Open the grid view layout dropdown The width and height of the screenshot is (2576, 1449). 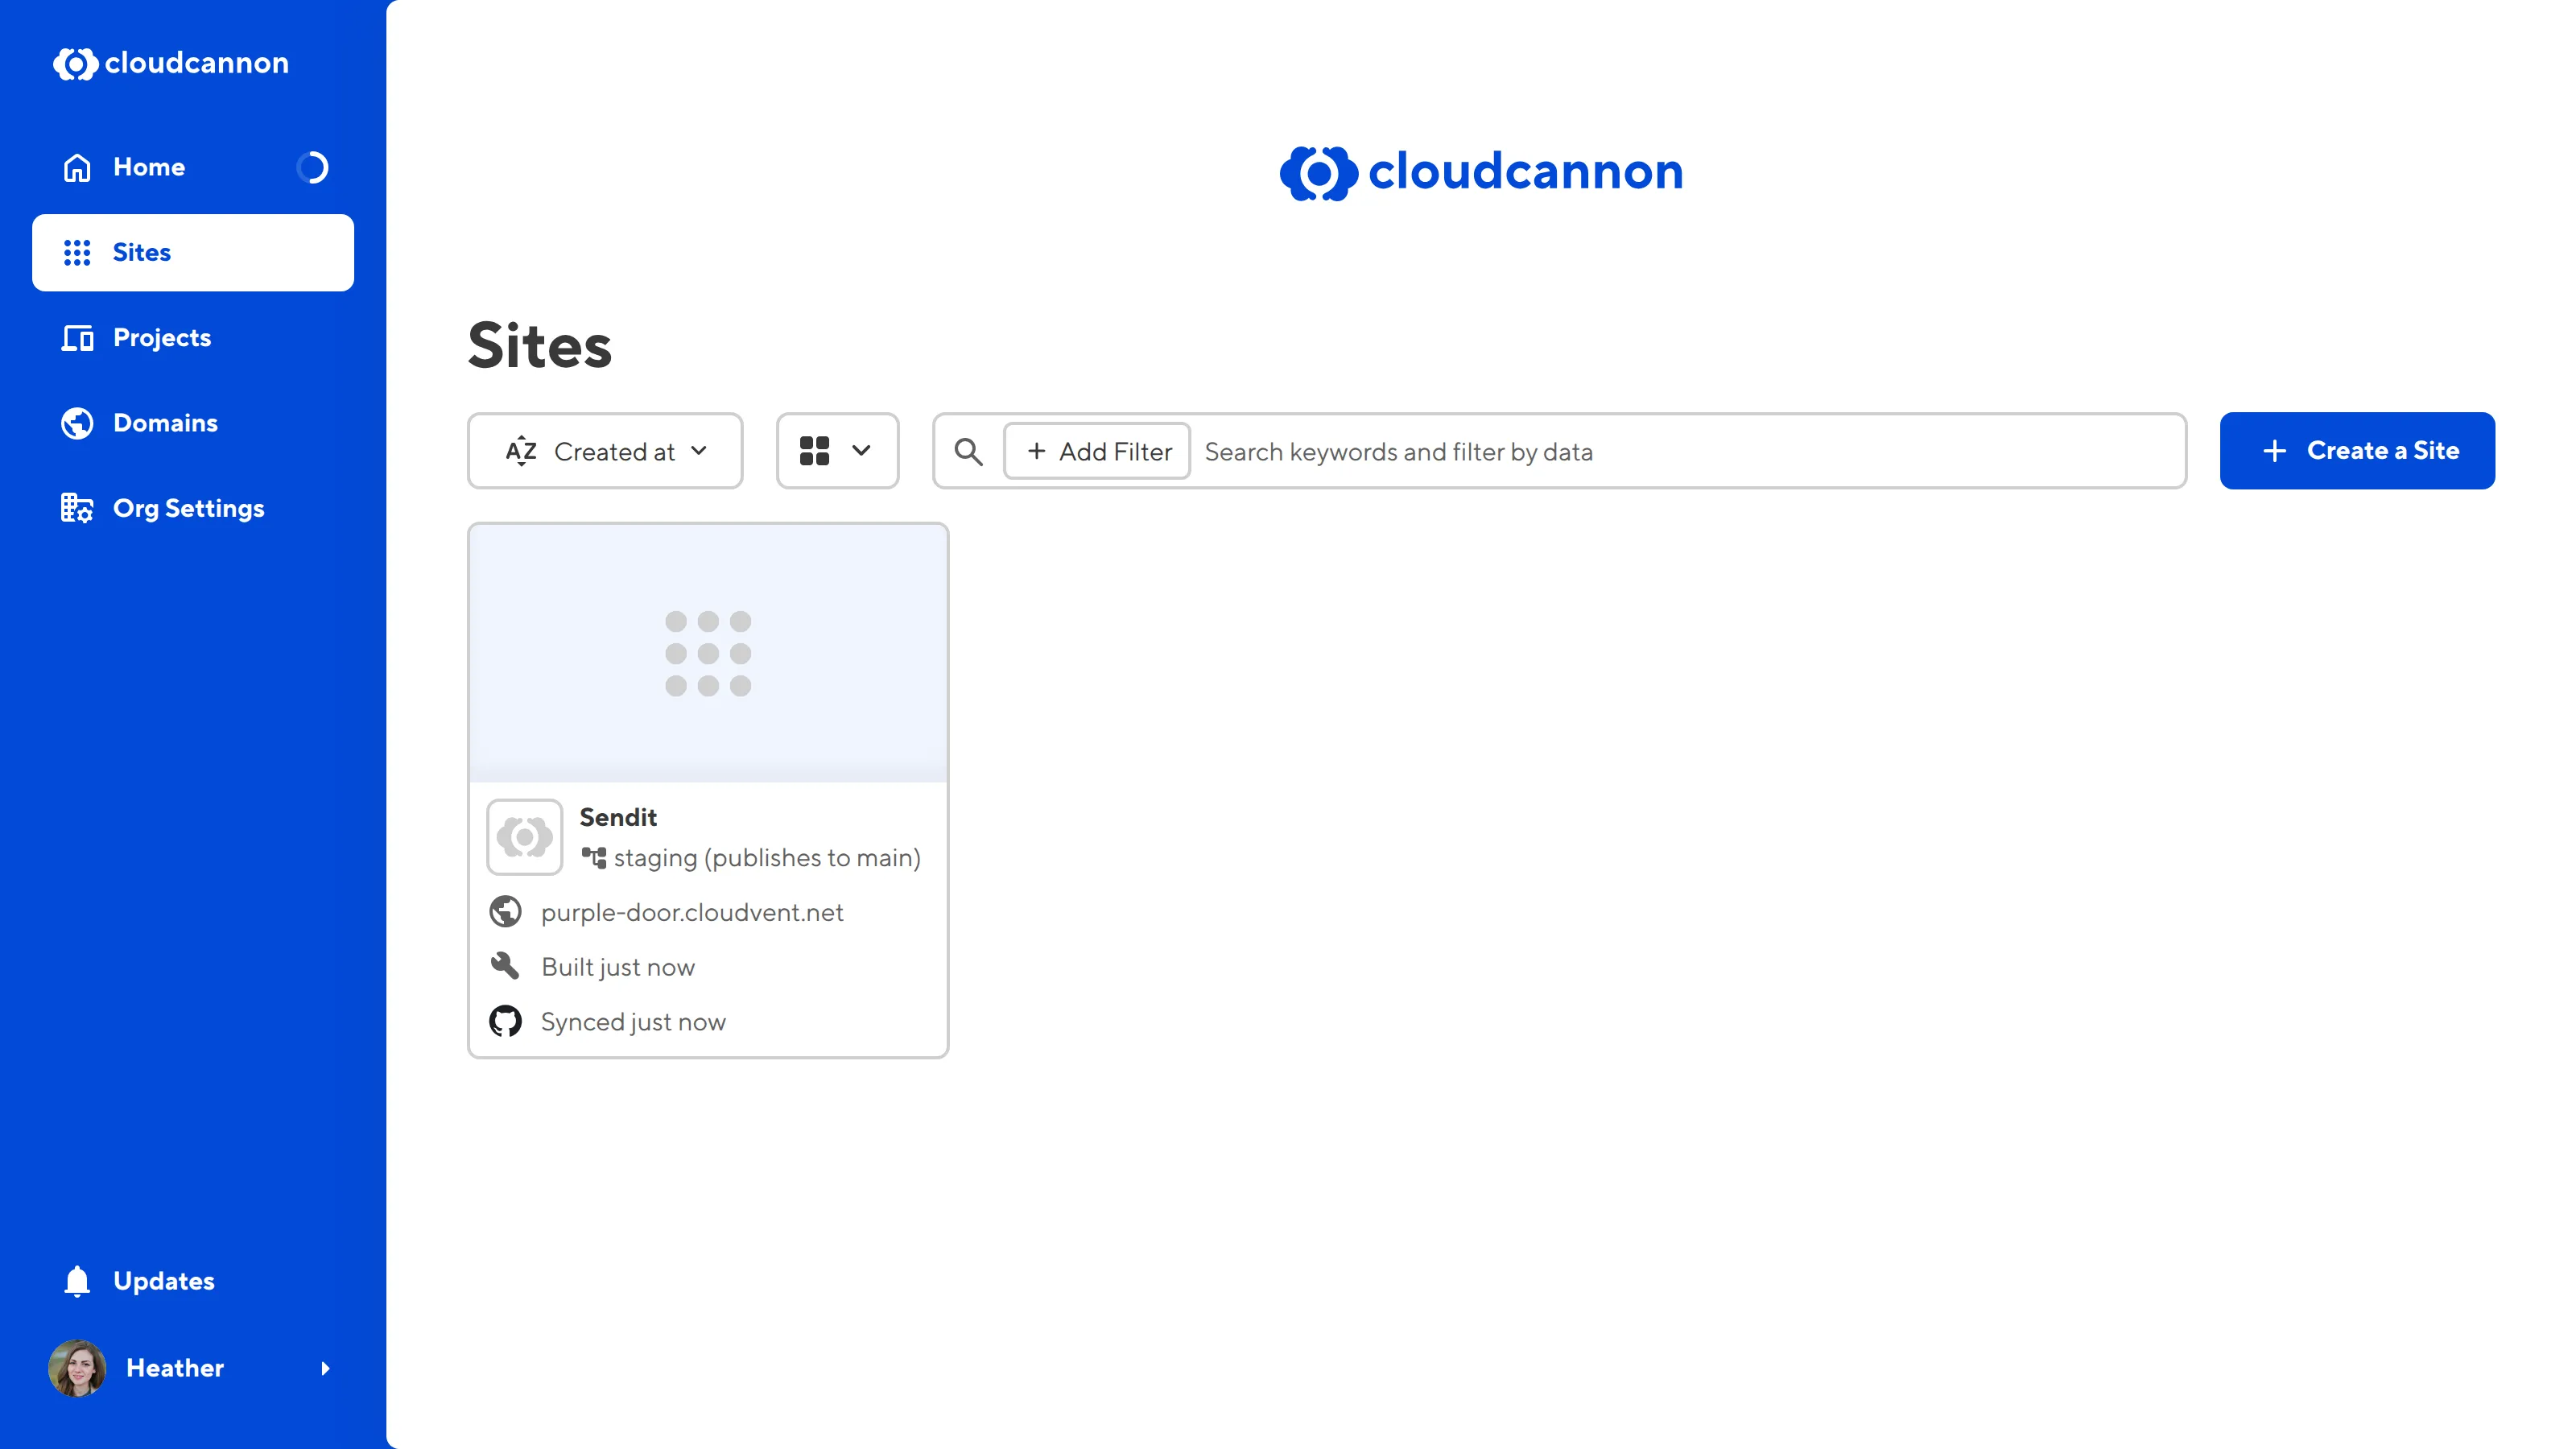837,451
